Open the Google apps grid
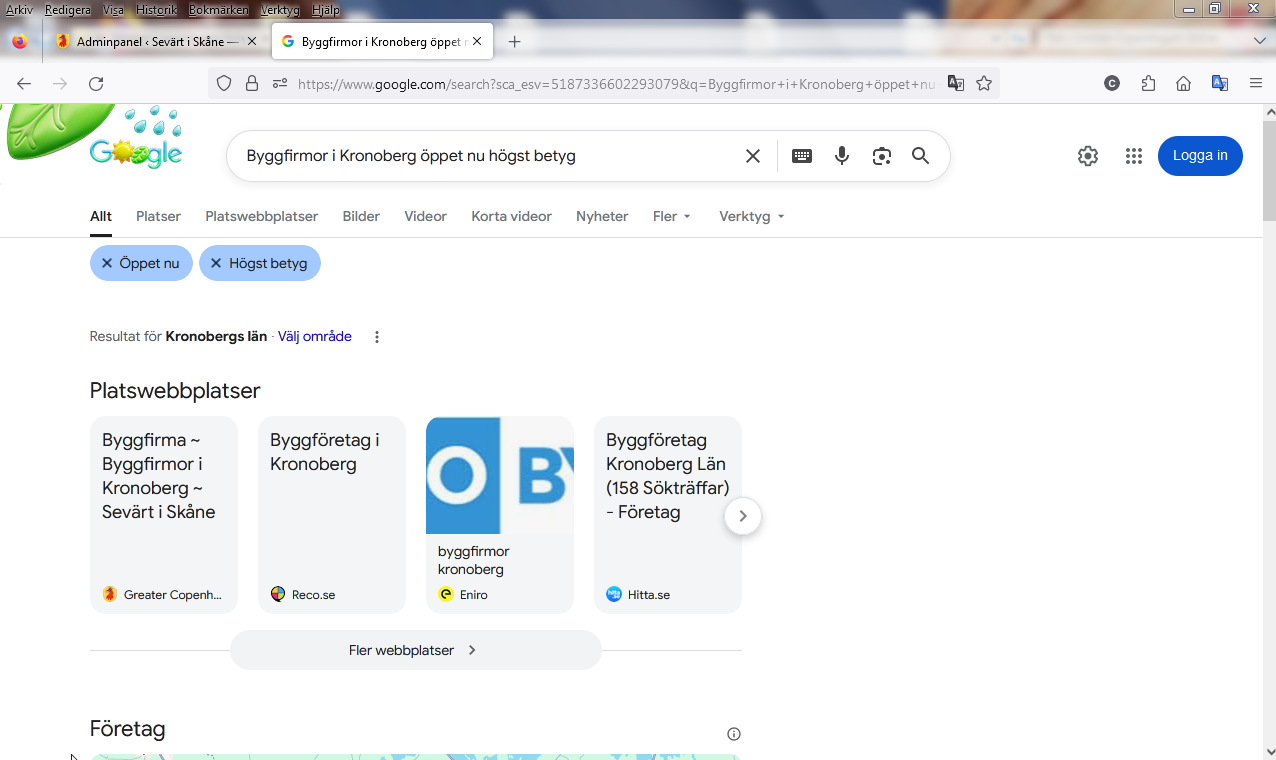1276x760 pixels. tap(1133, 156)
